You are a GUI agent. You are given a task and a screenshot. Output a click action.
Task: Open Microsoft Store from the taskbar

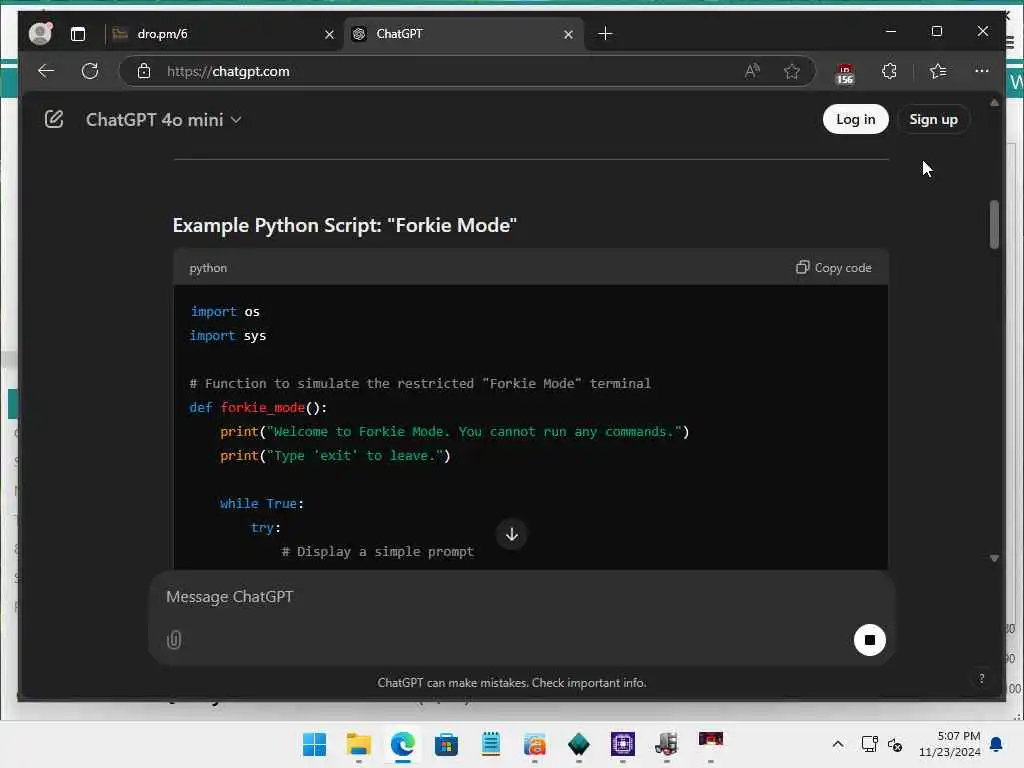[446, 744]
